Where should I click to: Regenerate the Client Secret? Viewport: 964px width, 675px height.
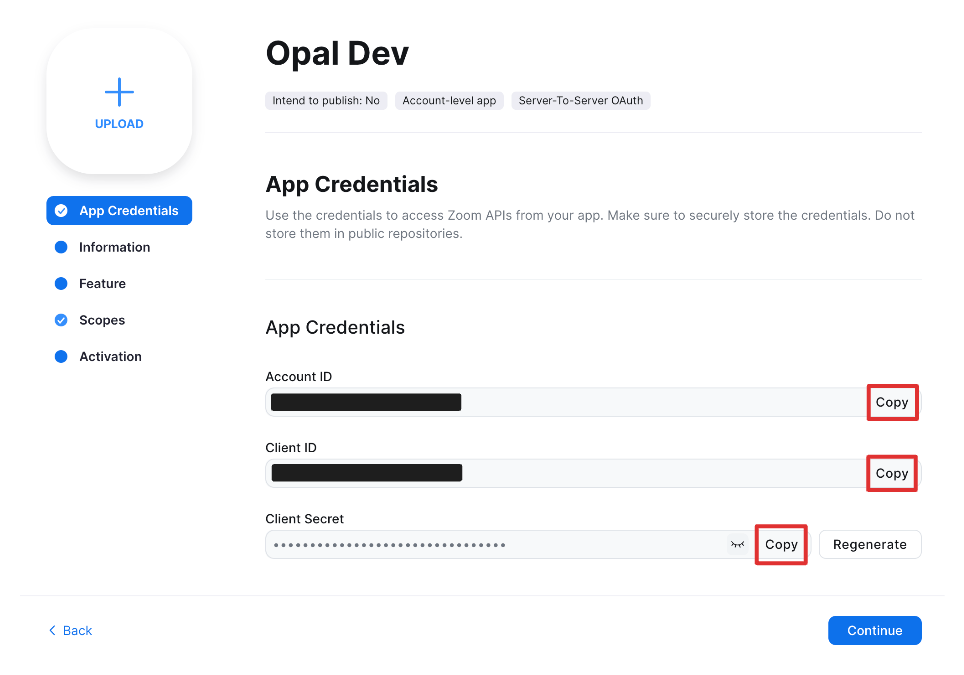click(870, 545)
